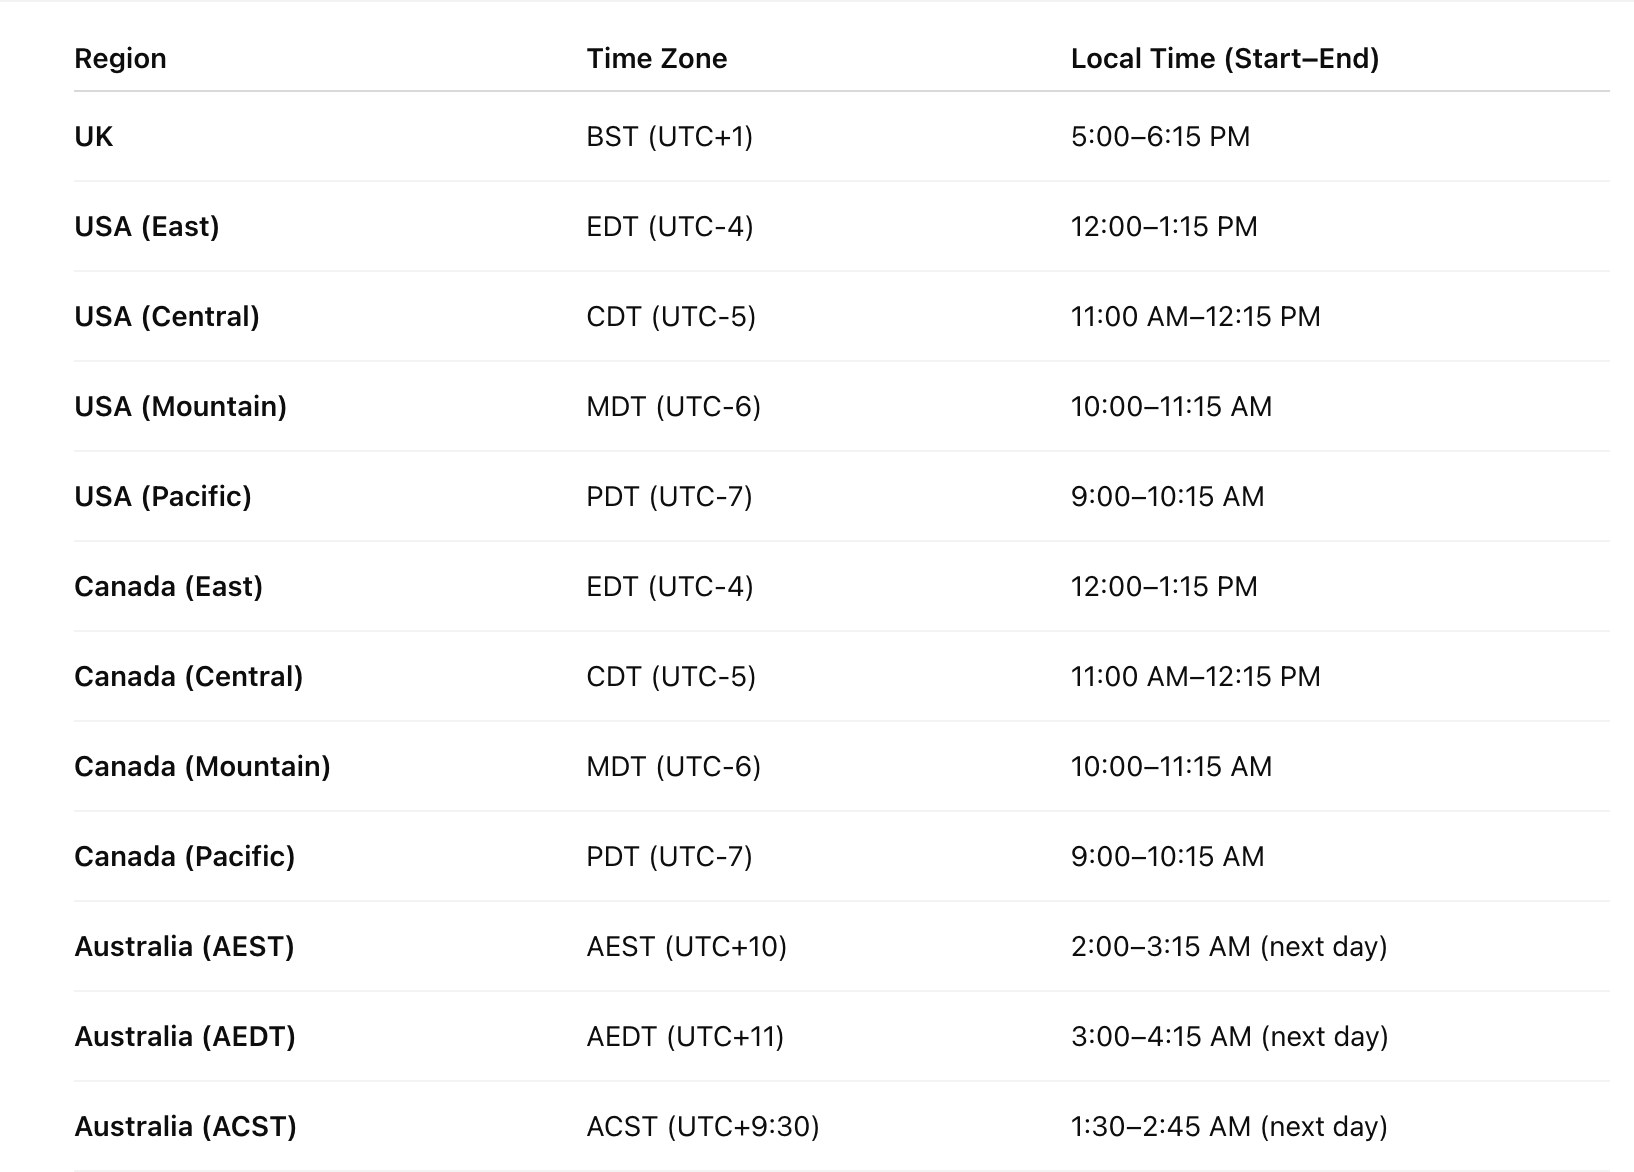Select Australia (AEDT) region label

[184, 1036]
